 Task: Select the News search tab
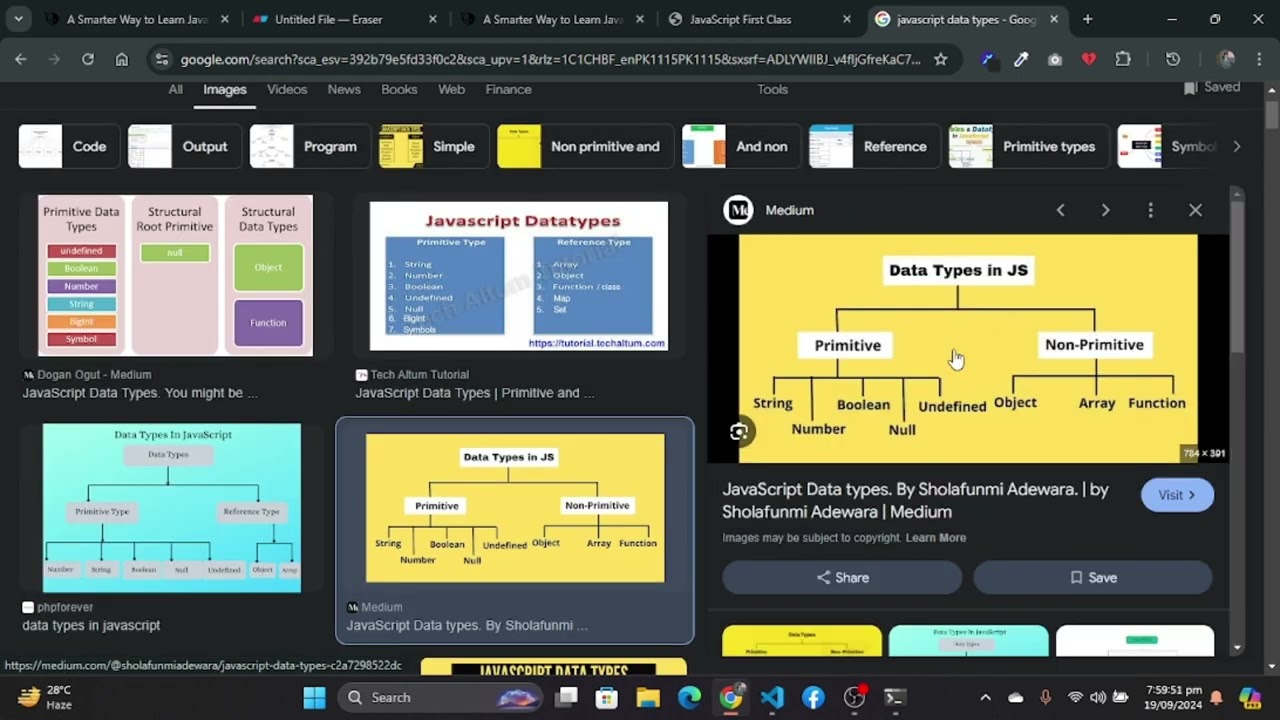point(344,89)
